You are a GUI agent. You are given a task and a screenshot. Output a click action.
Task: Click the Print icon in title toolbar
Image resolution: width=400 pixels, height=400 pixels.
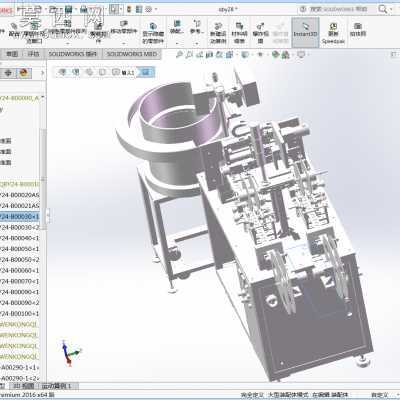coord(84,9)
